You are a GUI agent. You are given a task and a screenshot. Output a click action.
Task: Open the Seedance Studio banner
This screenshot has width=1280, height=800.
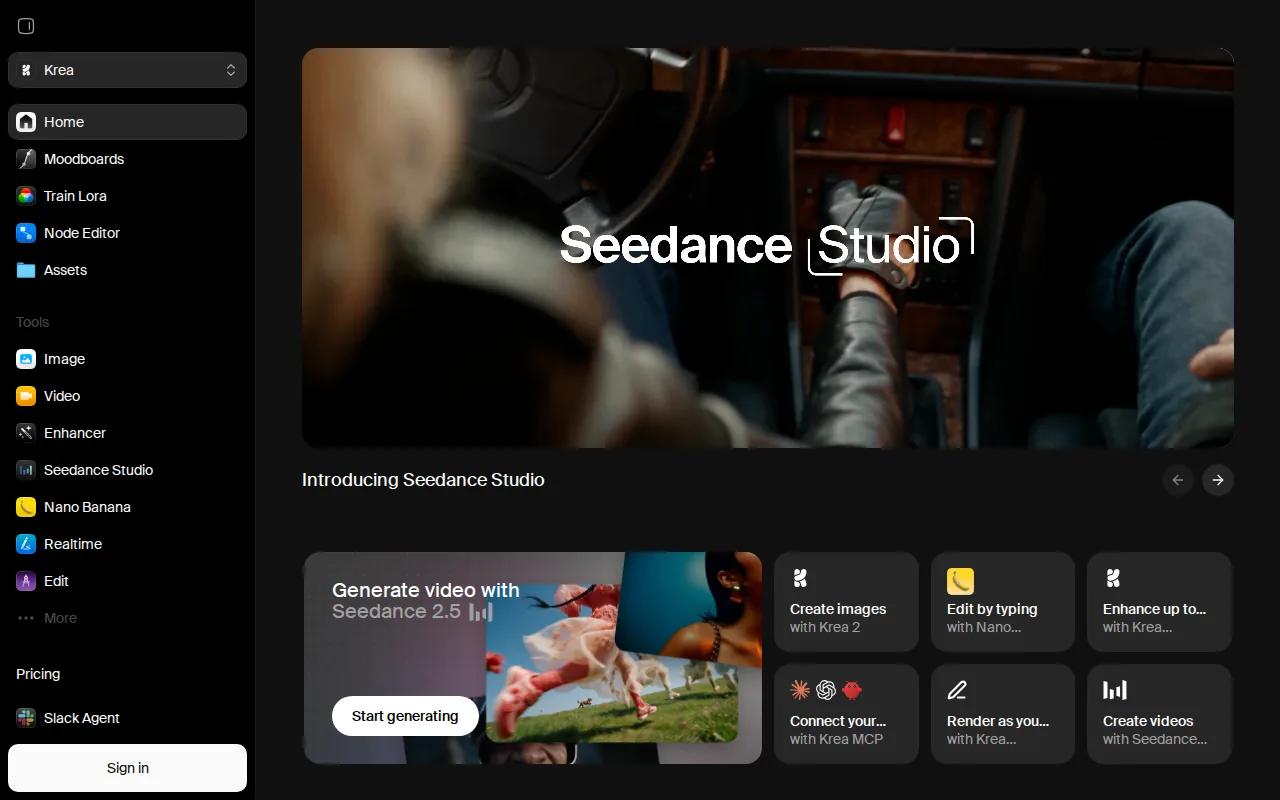tap(768, 248)
